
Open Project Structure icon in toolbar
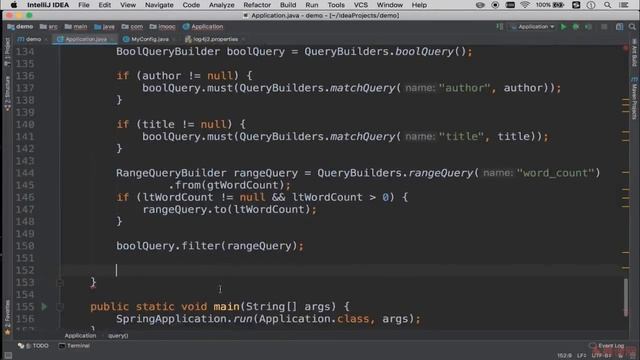pos(620,27)
